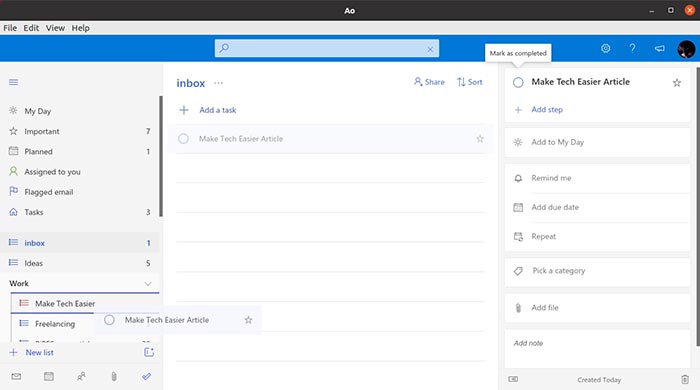Set task Repeat option
This screenshot has width=700, height=390.
click(597, 236)
